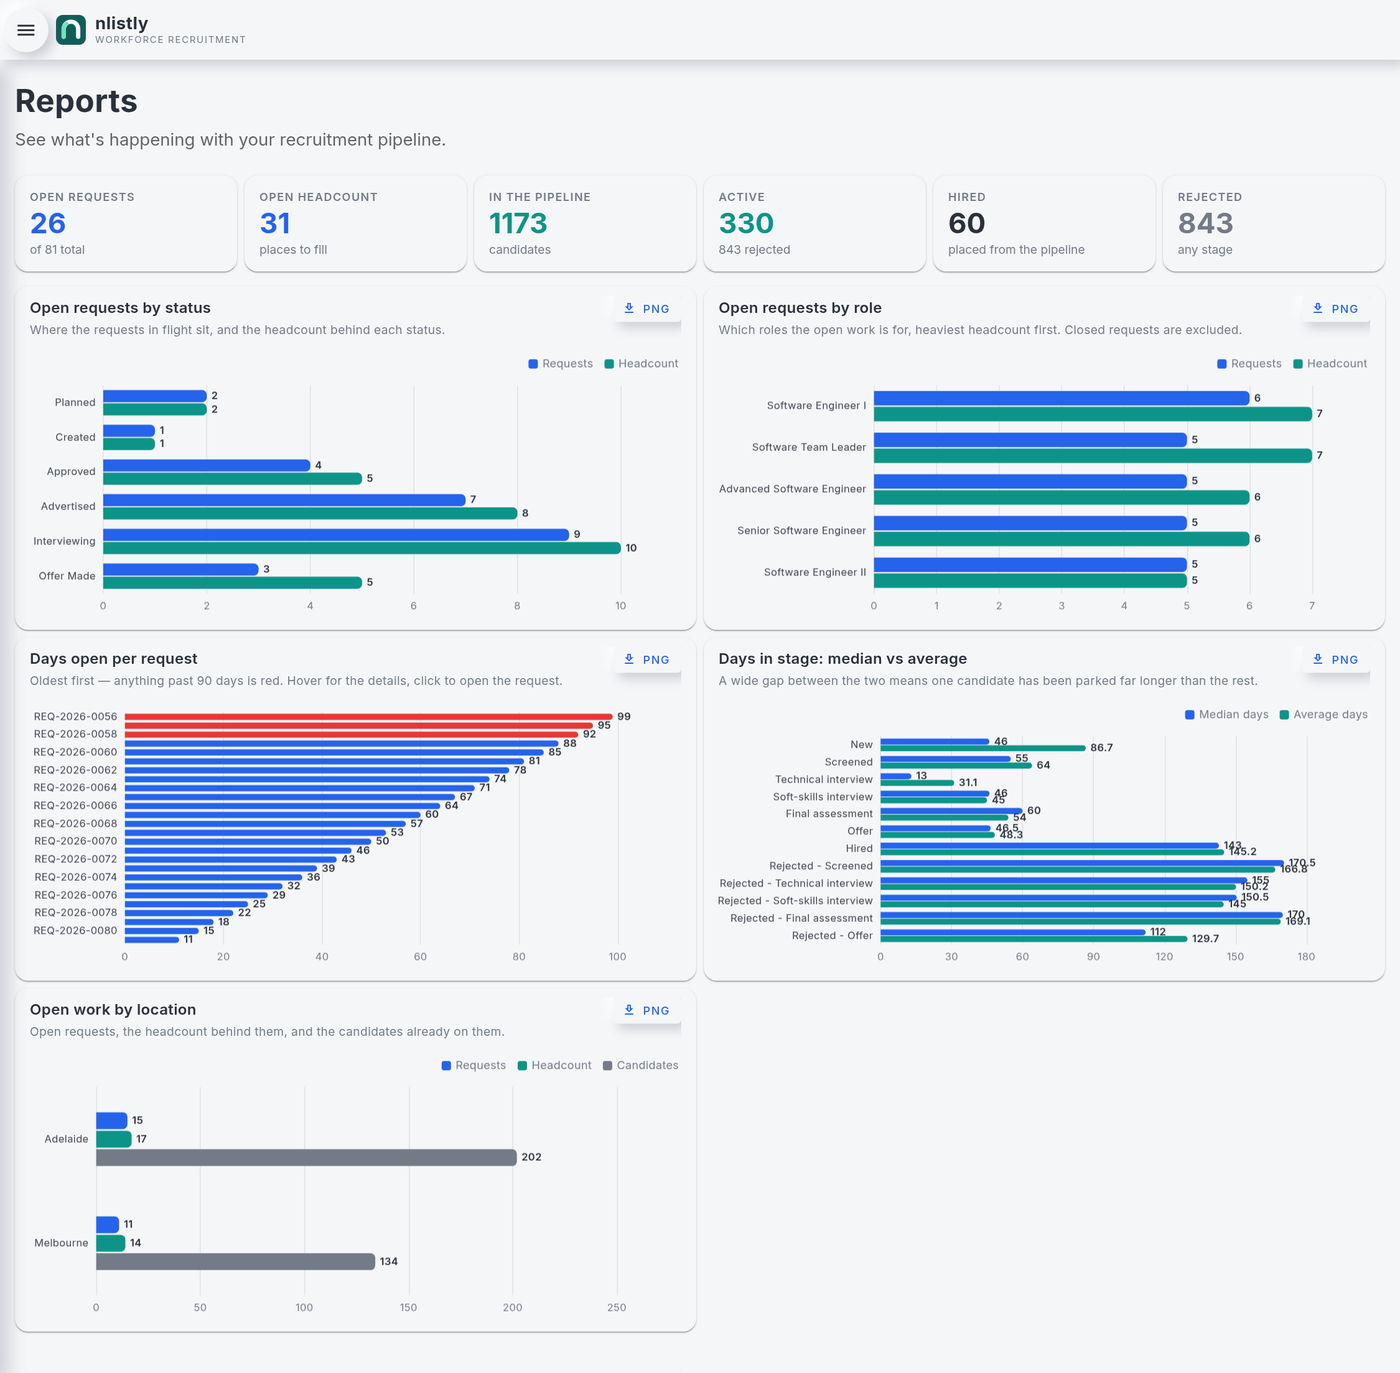Screen dimensions: 1400x1373
Task: Toggle Requests legend in role chart
Action: pyautogui.click(x=1249, y=364)
